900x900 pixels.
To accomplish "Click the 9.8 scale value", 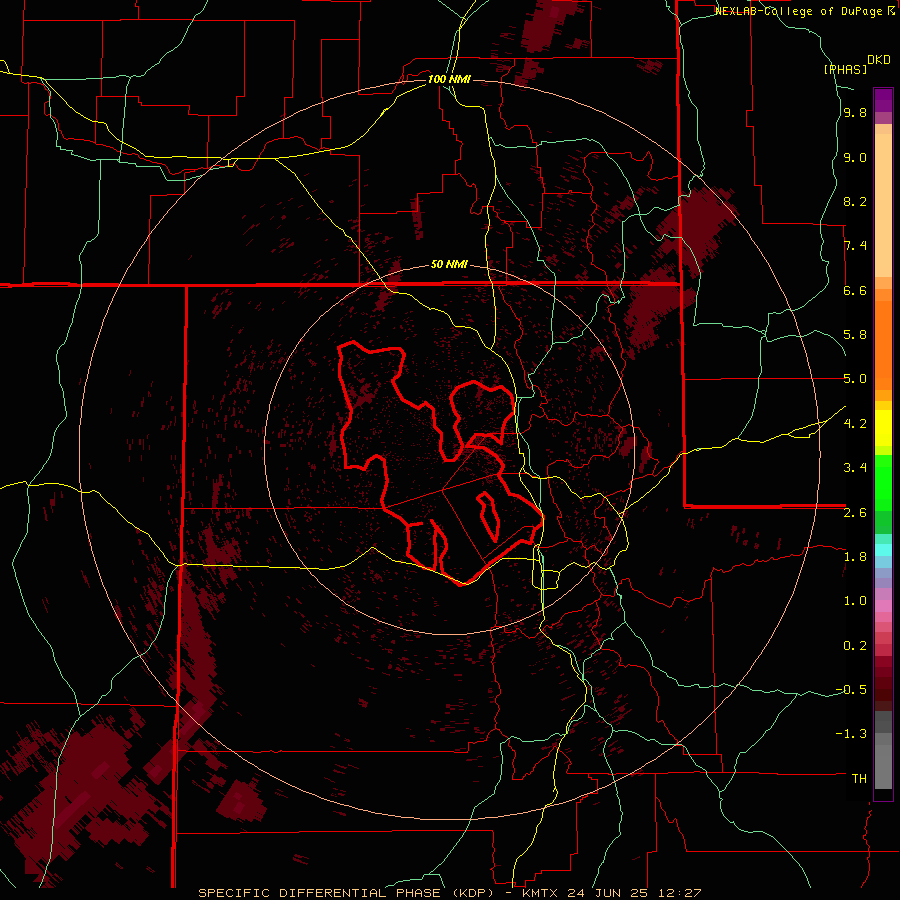I will (855, 112).
